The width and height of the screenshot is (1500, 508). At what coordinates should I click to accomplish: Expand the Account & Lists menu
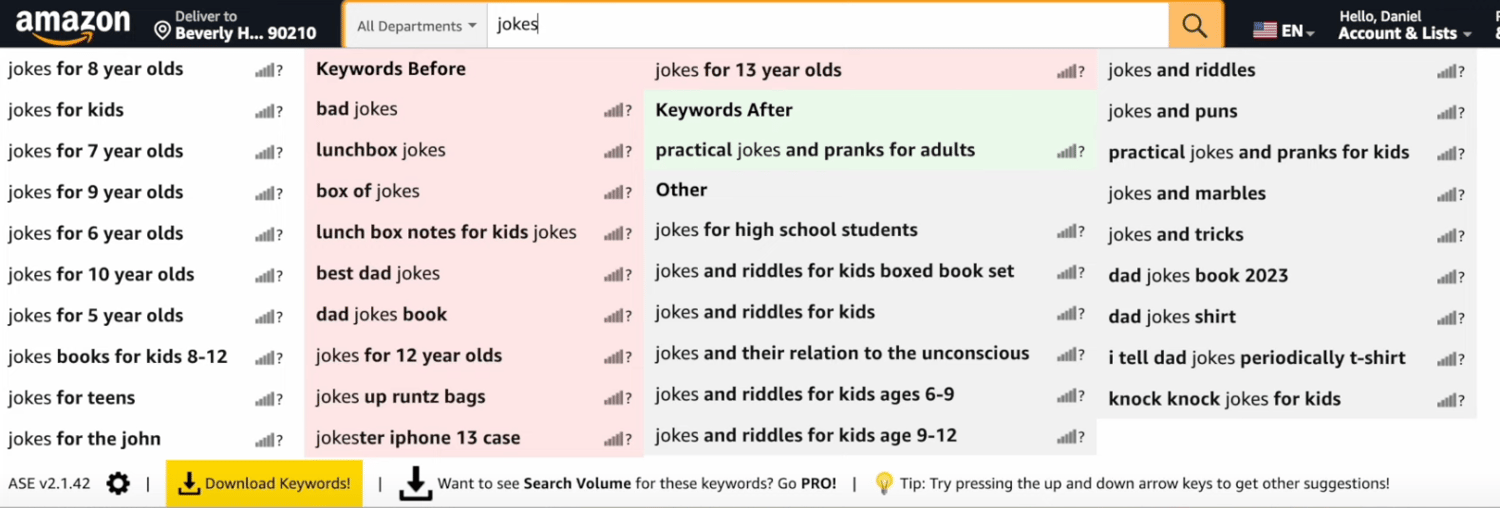[1404, 33]
